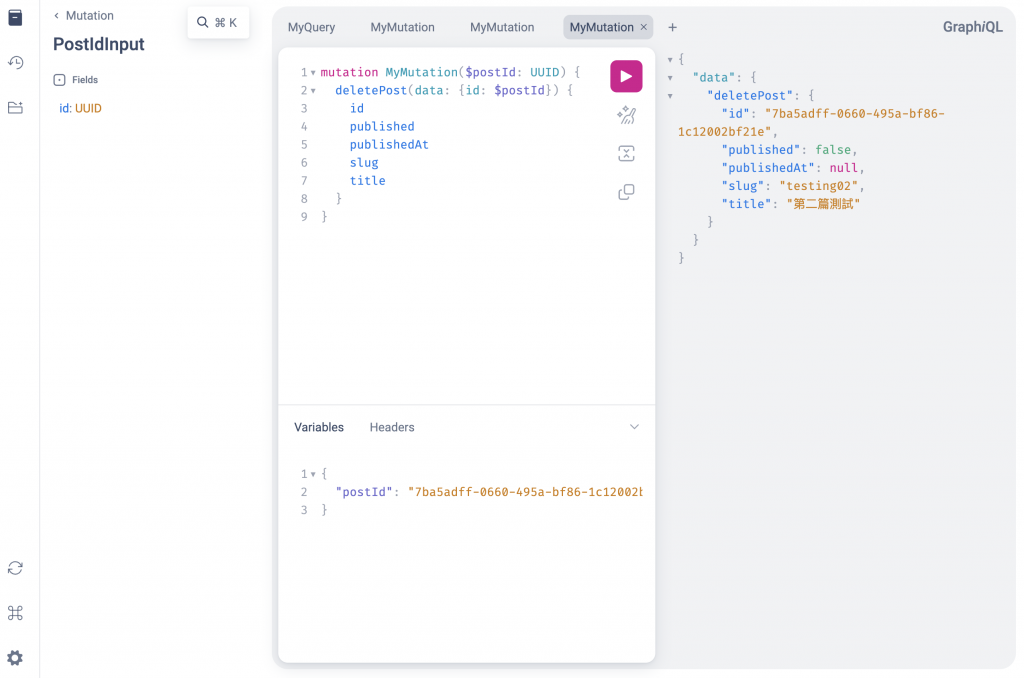1024x678 pixels.
Task: Click the deletePost keyword in query
Action: coord(370,90)
